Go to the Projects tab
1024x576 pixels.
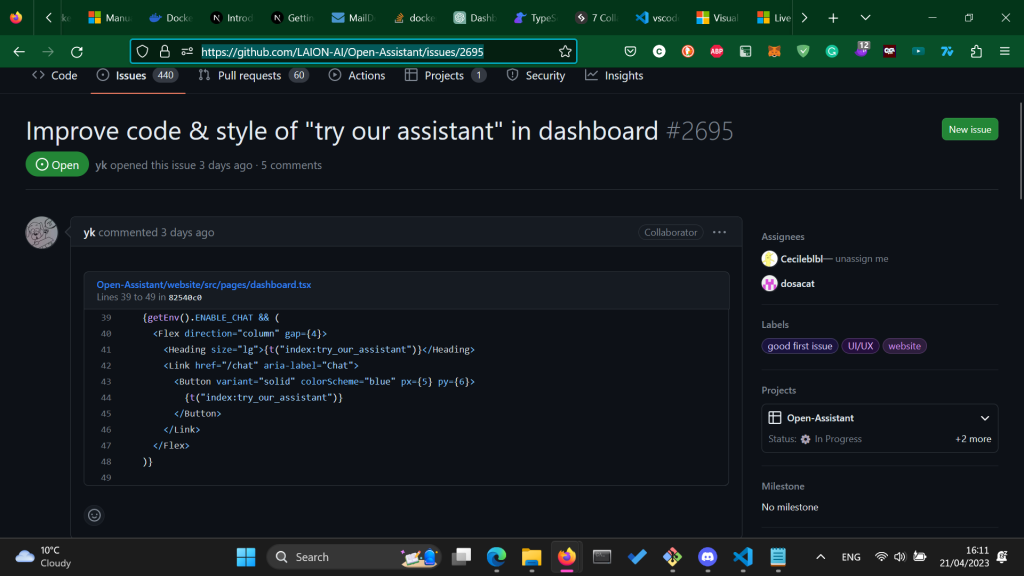pyautogui.click(x=445, y=76)
